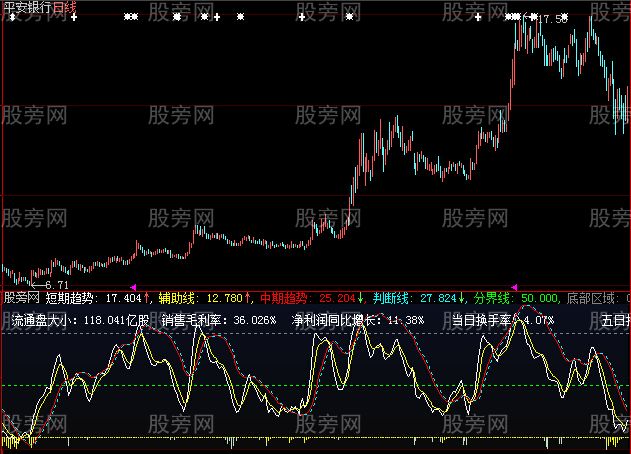Click the 分界线 50.000 indicator value

coord(515,298)
